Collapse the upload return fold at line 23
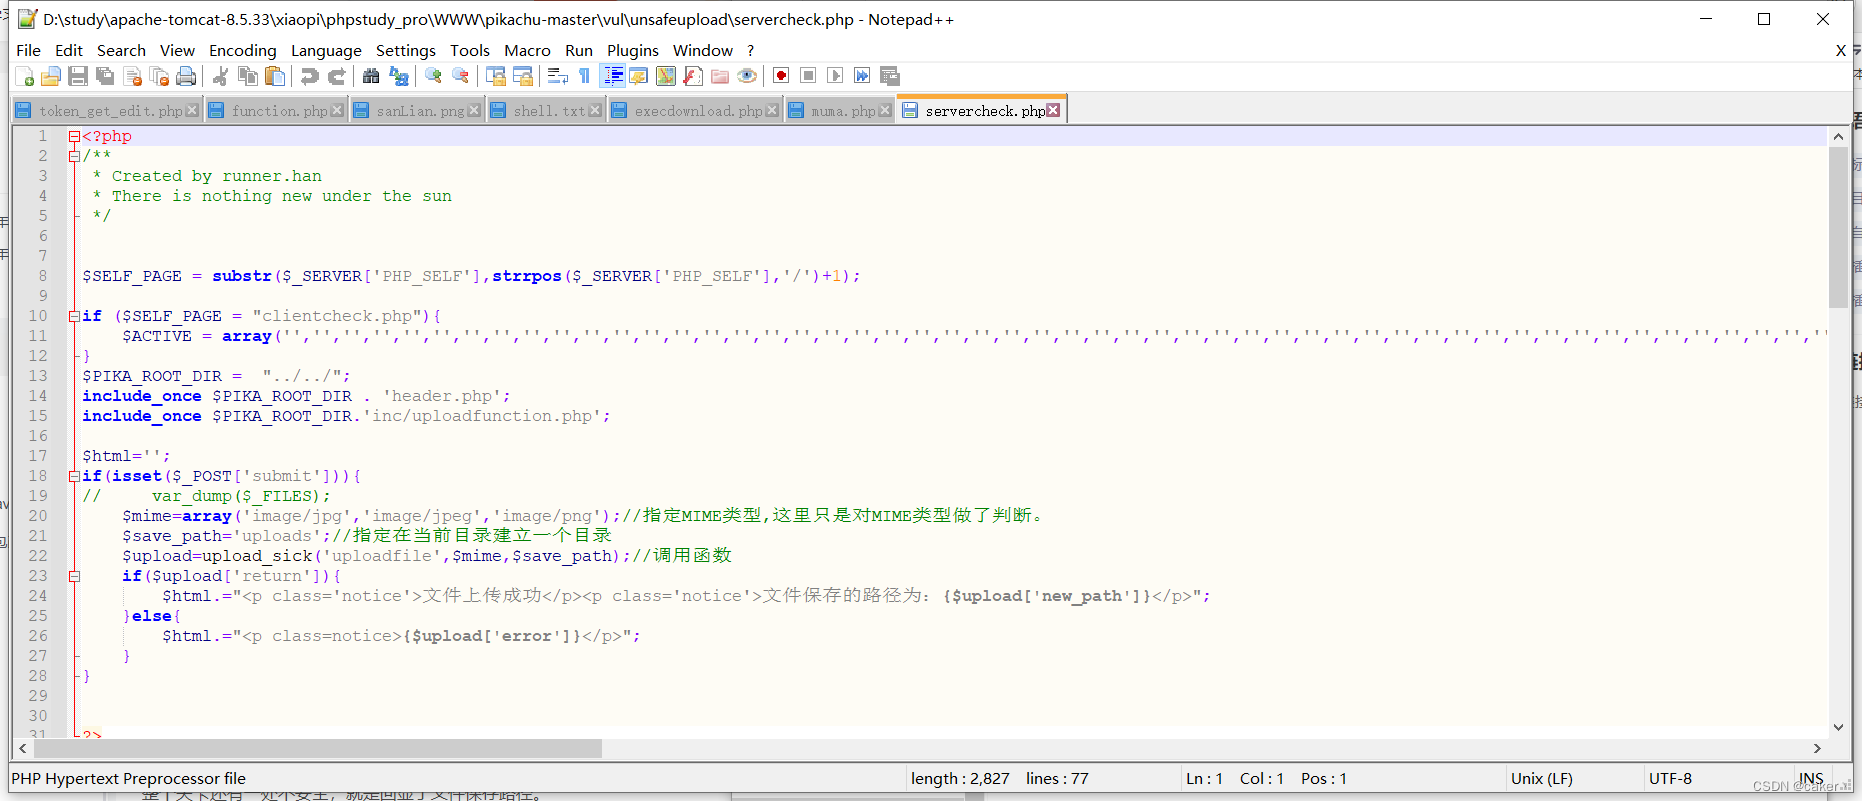The image size is (1862, 801). (x=74, y=576)
